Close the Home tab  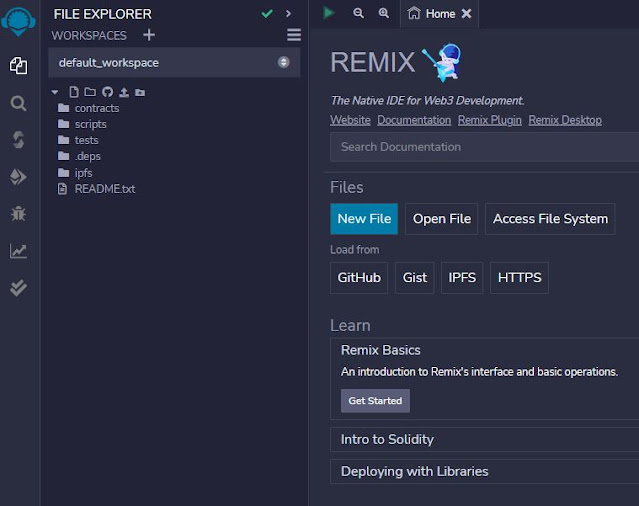click(466, 14)
